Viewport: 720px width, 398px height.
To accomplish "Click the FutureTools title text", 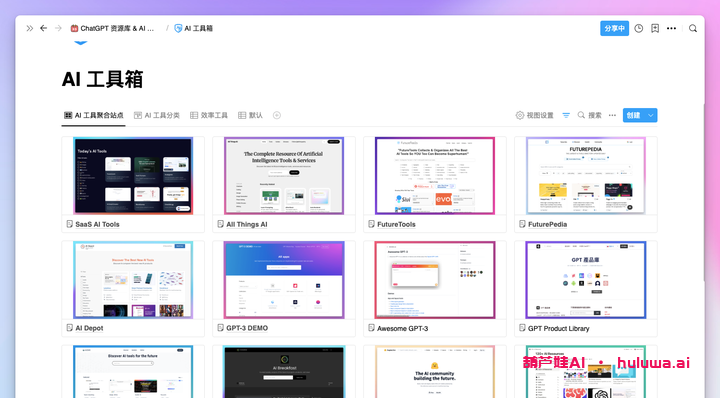I will point(396,224).
